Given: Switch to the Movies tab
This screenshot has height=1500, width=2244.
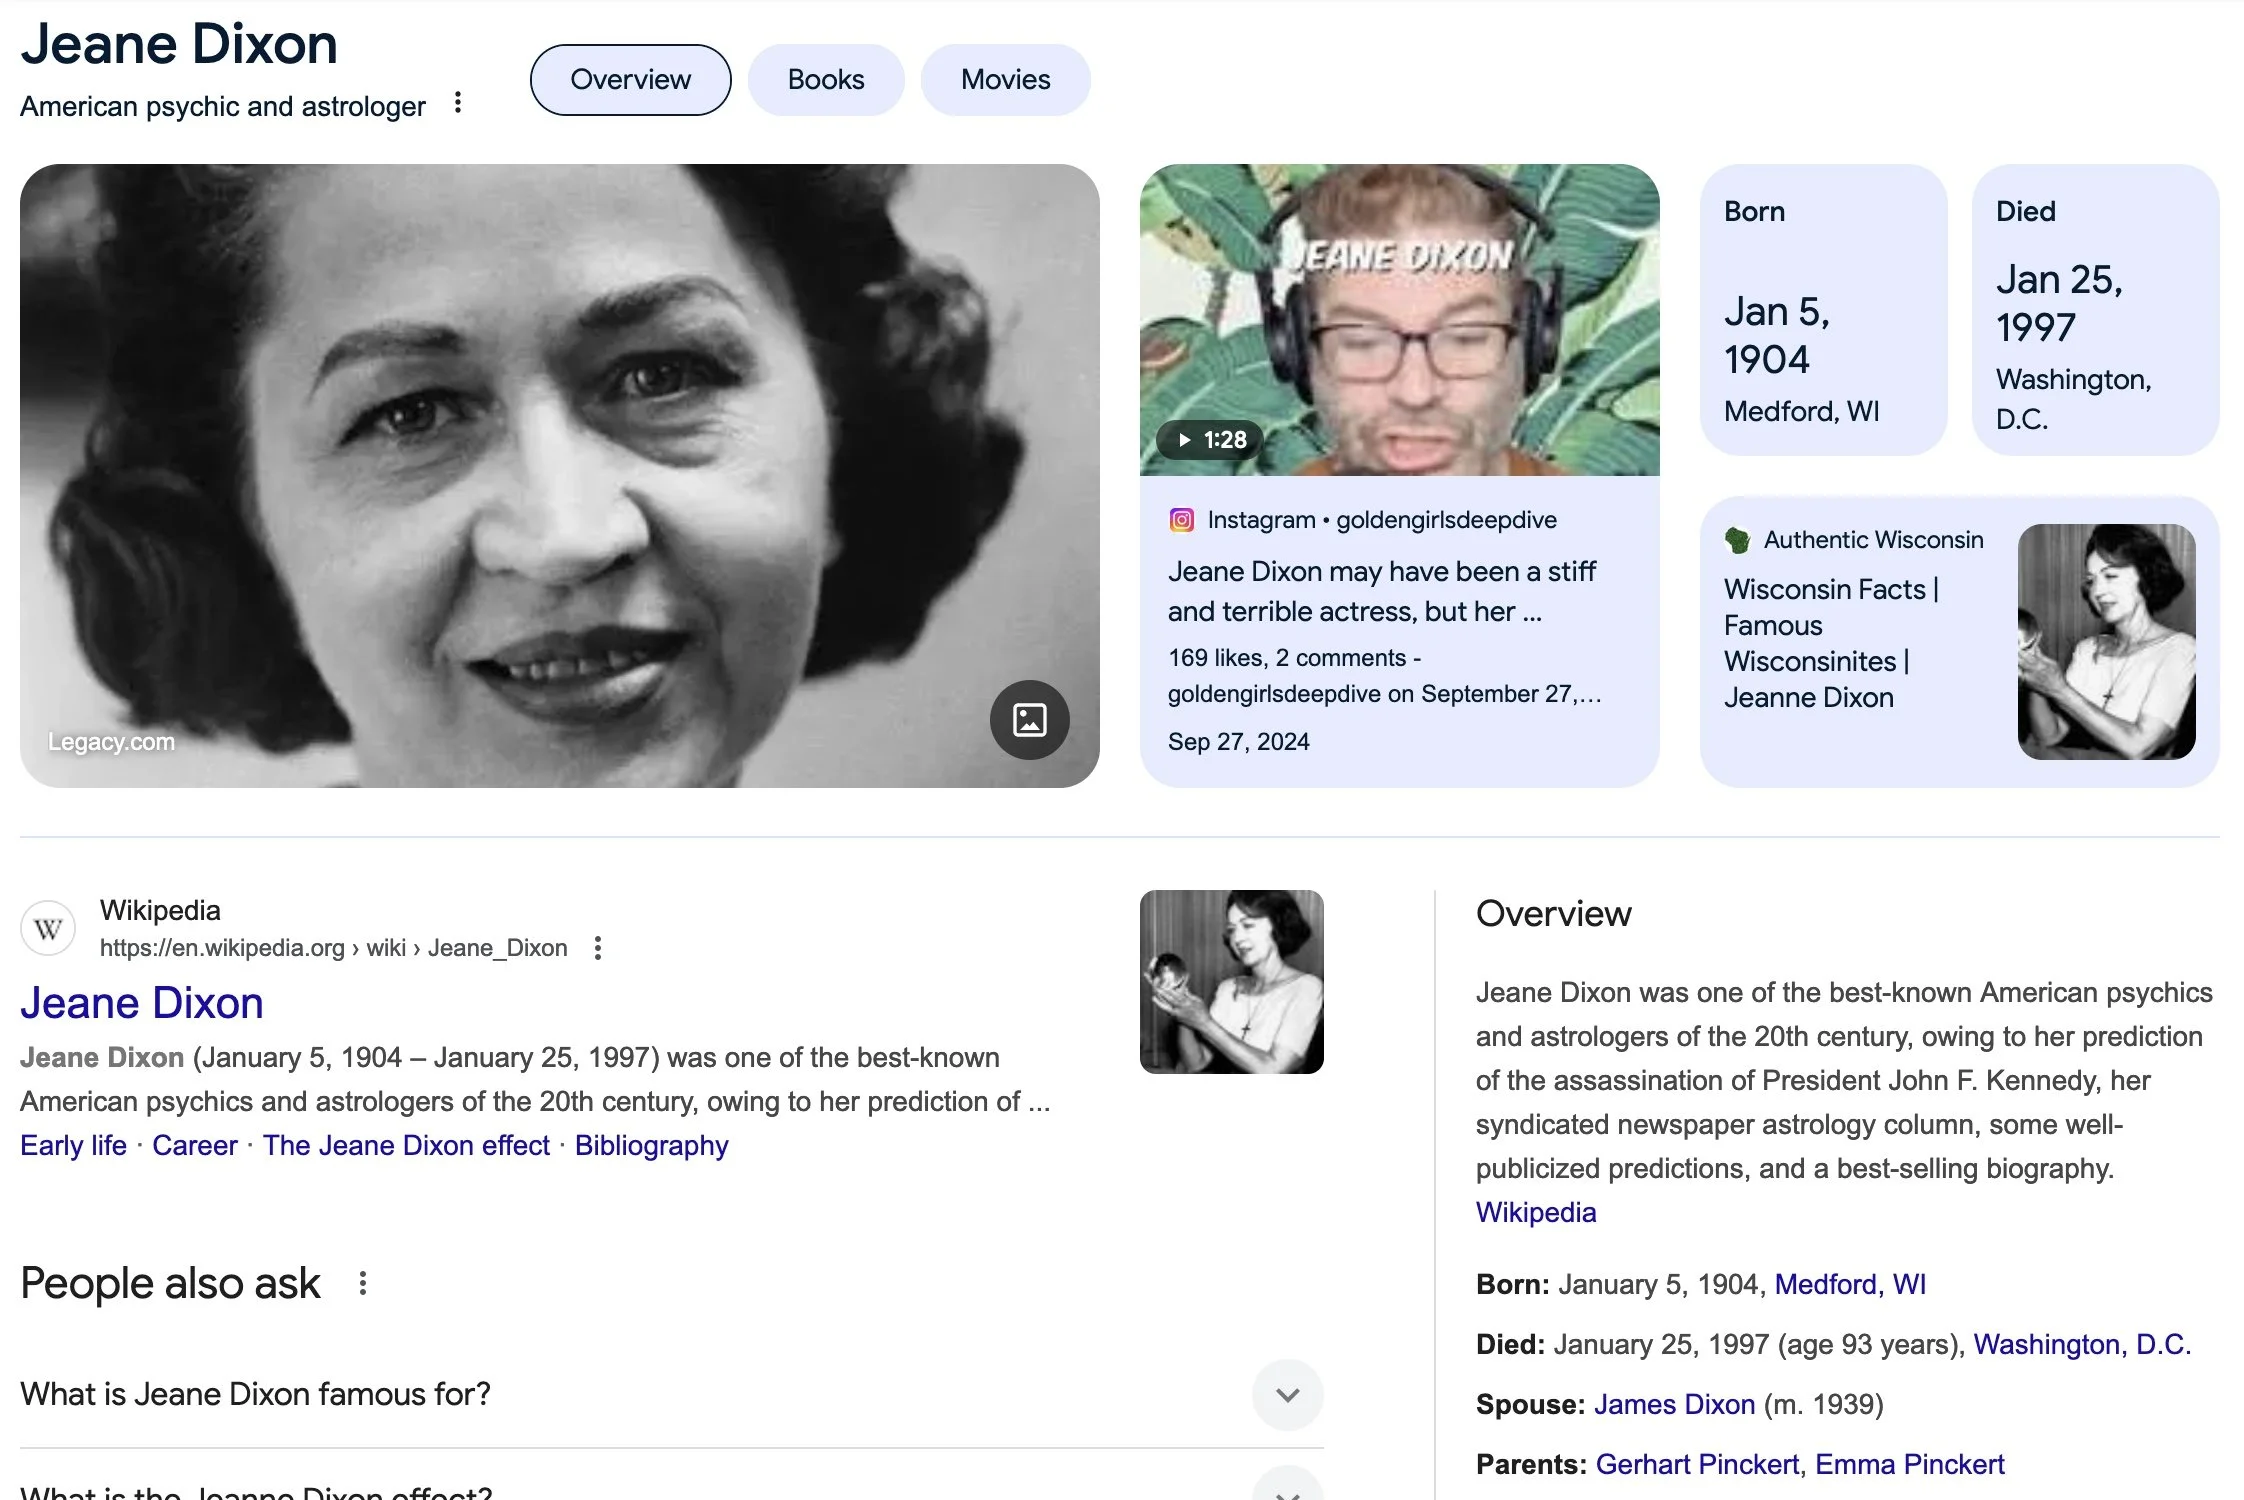Looking at the screenshot, I should click(1005, 80).
